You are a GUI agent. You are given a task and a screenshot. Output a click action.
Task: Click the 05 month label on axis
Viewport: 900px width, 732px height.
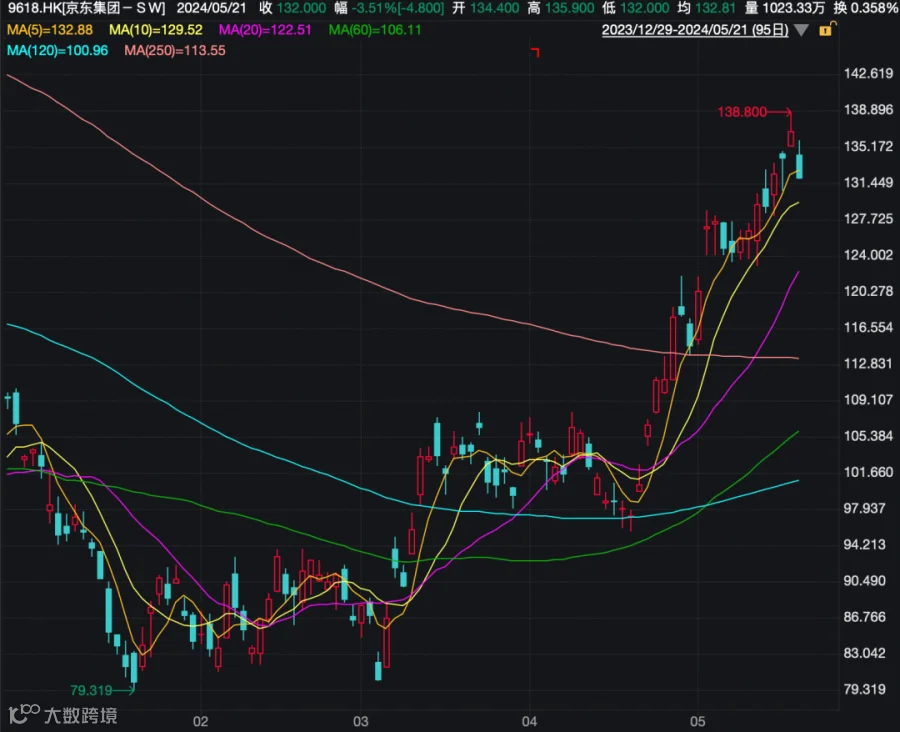(x=697, y=722)
